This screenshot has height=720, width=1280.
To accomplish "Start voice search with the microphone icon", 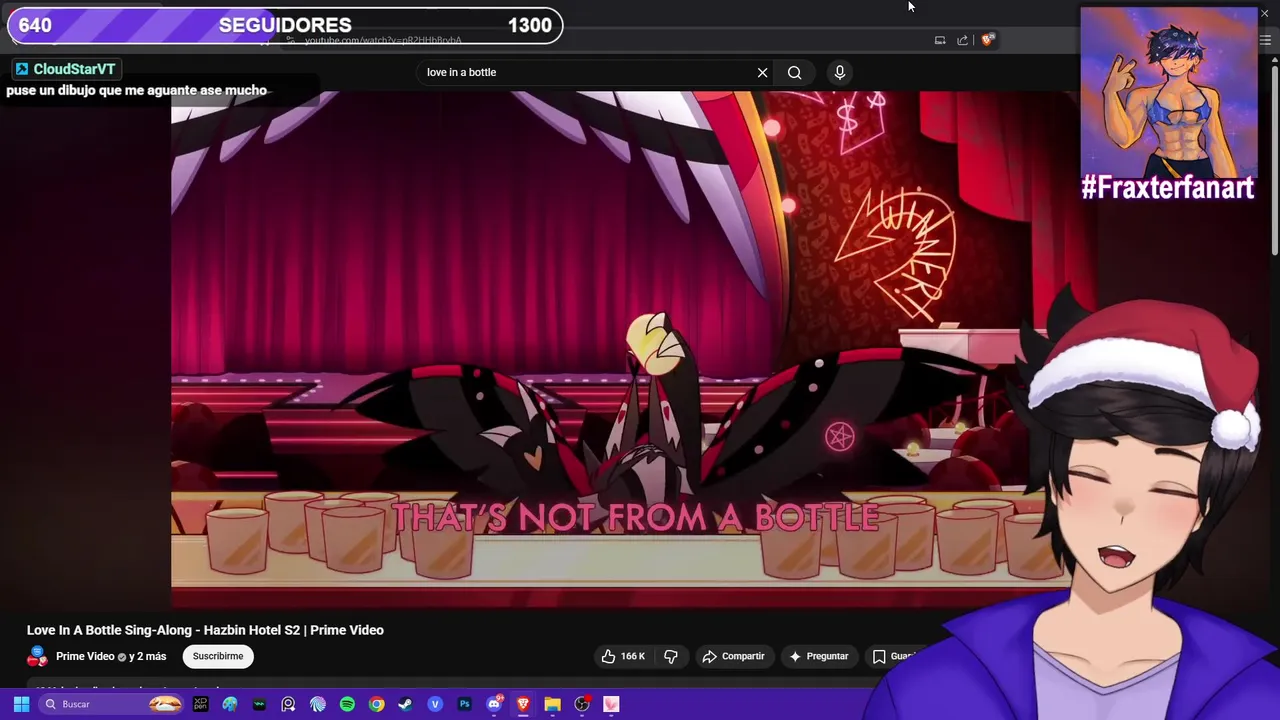I will (x=840, y=72).
